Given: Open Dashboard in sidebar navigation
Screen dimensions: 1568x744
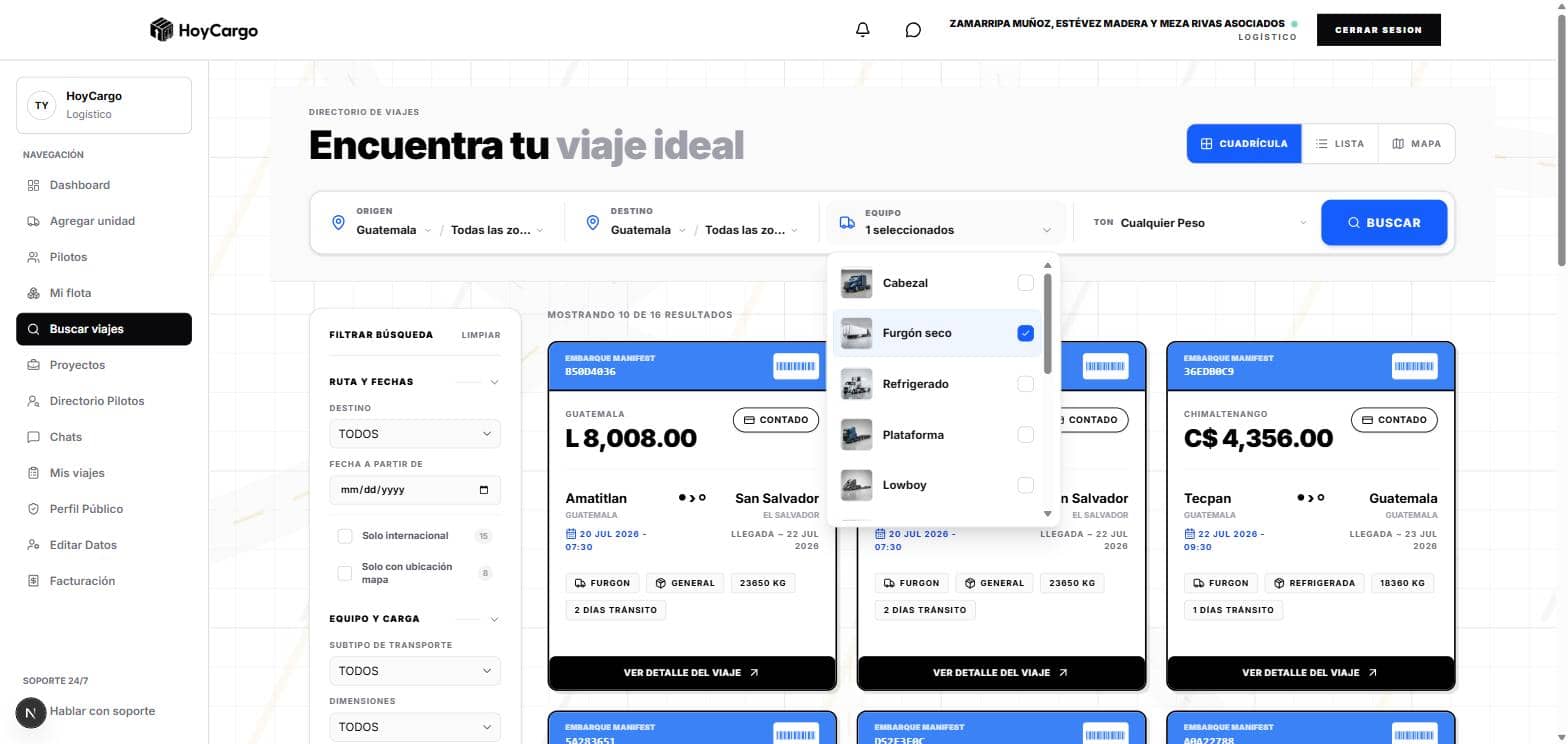Looking at the screenshot, I should [x=104, y=185].
